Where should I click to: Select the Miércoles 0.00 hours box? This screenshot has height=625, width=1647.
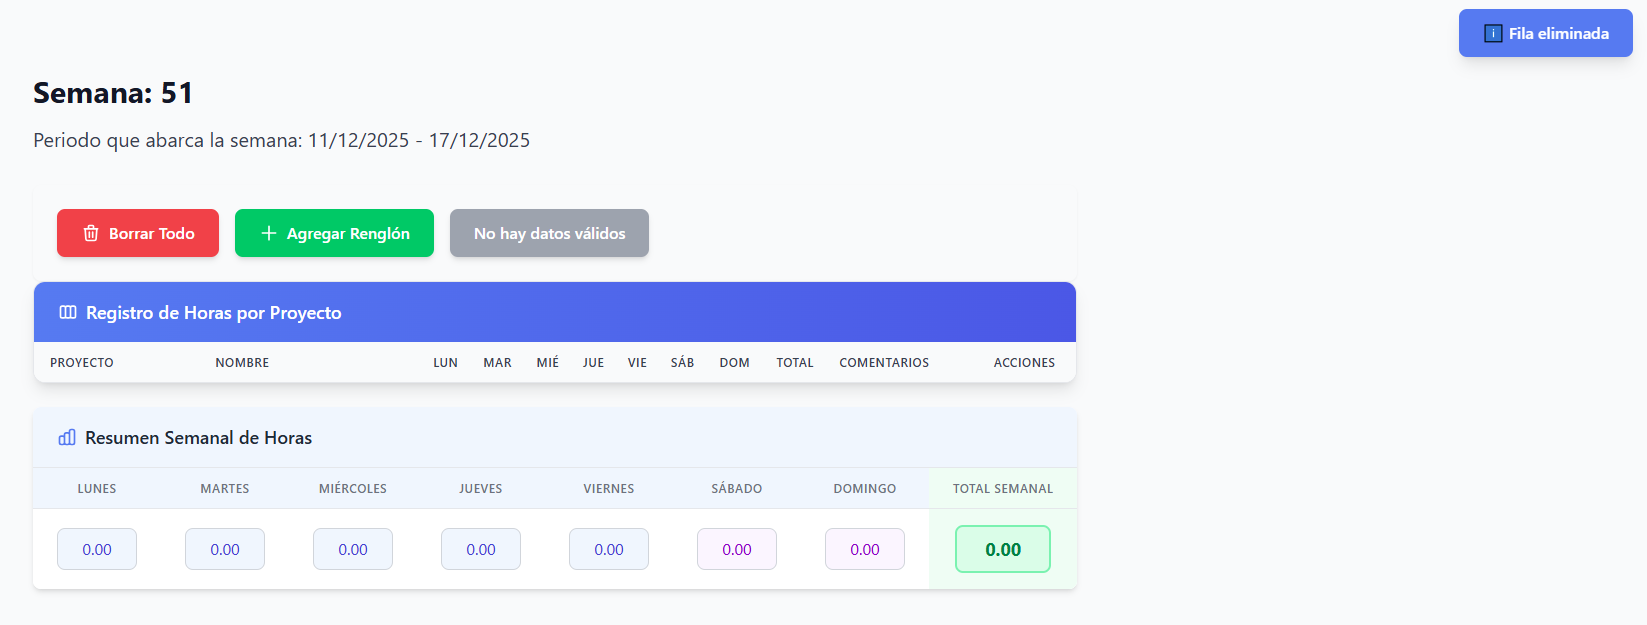353,549
